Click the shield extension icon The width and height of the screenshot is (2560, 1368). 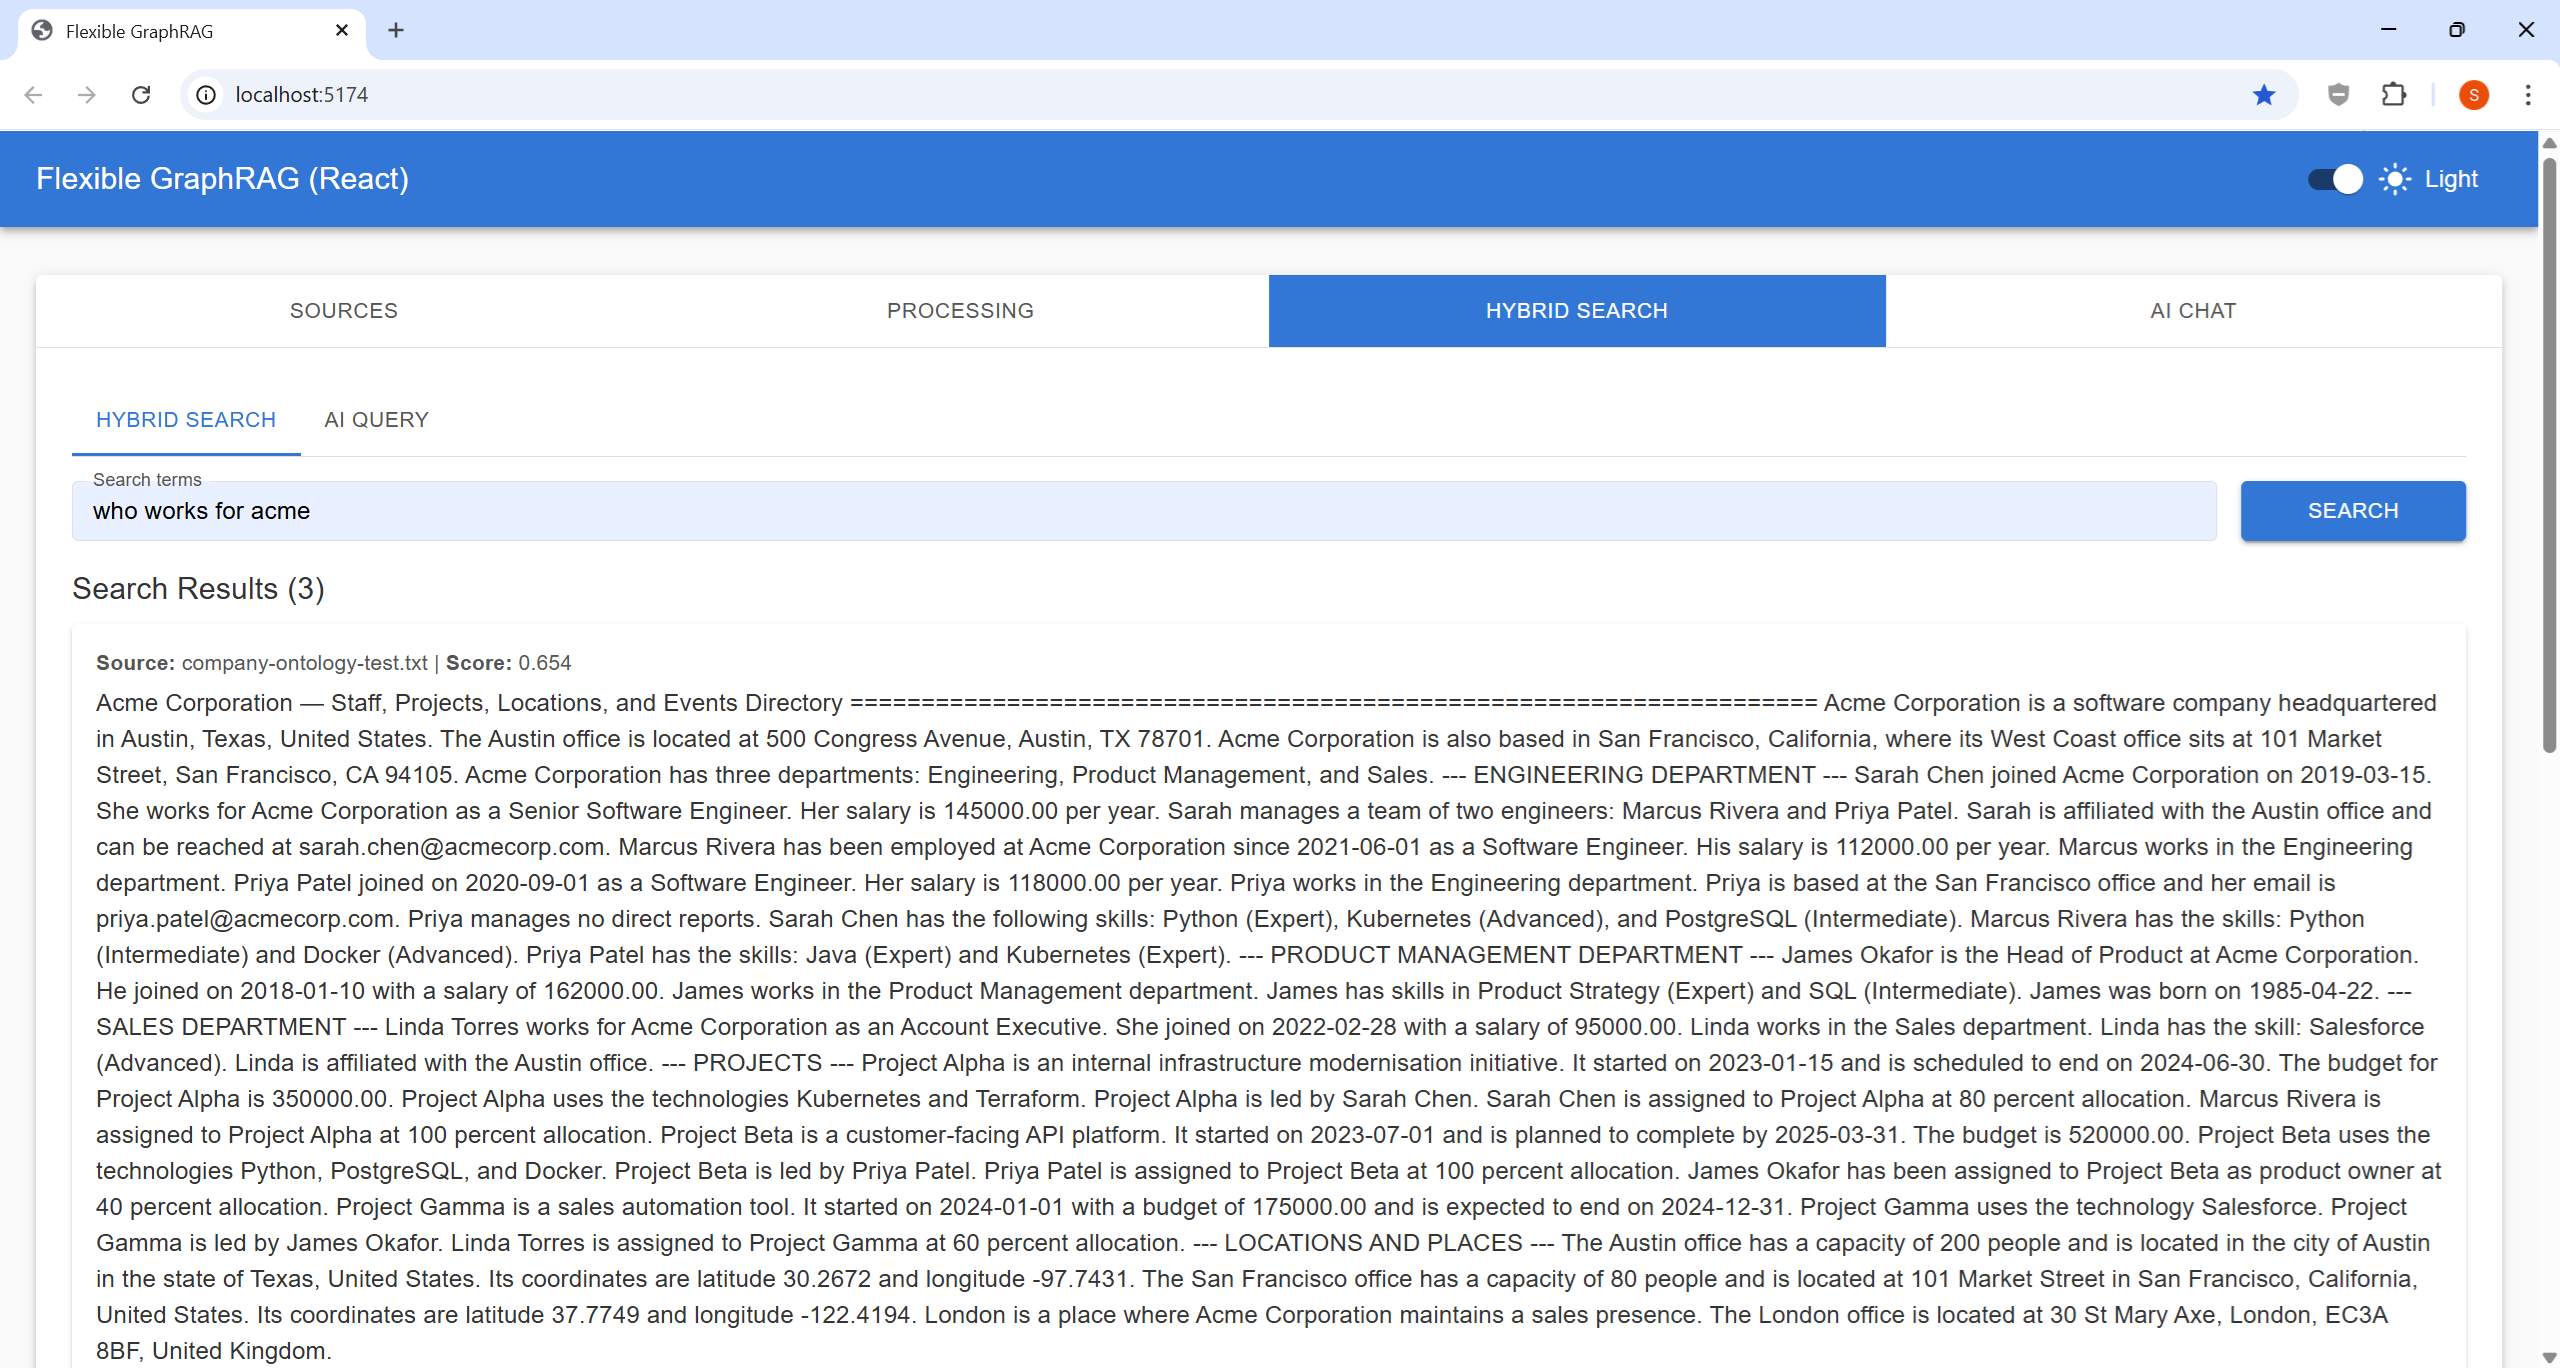(2338, 95)
